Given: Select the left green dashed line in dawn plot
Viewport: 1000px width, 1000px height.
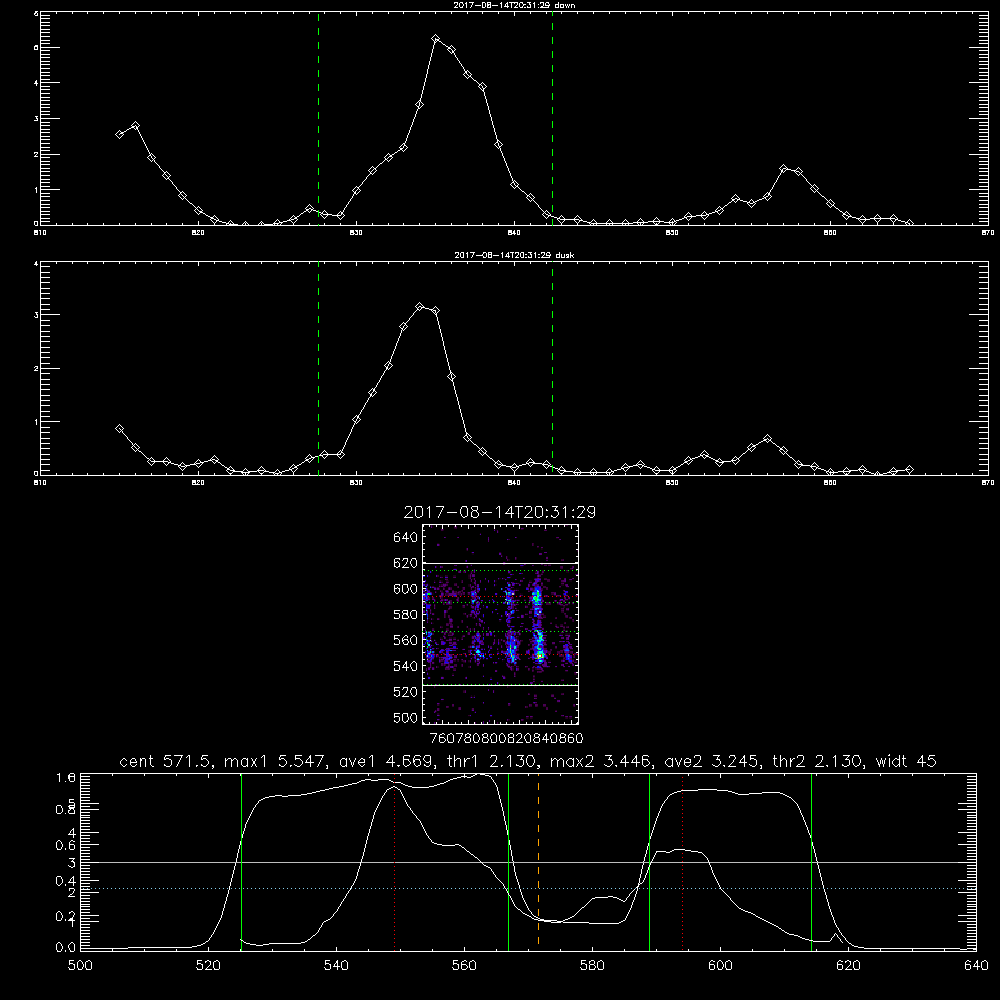Looking at the screenshot, I should click(x=318, y=119).
